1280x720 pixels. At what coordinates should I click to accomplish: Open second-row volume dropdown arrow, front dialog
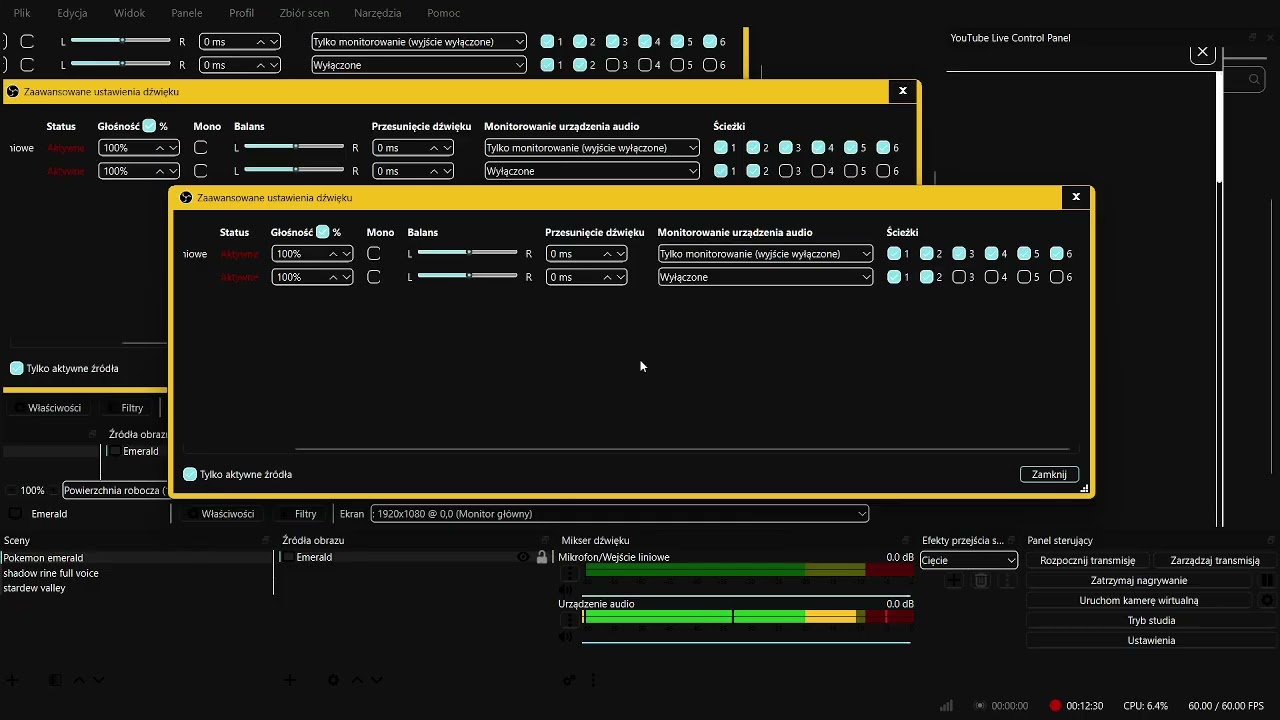[x=346, y=277]
